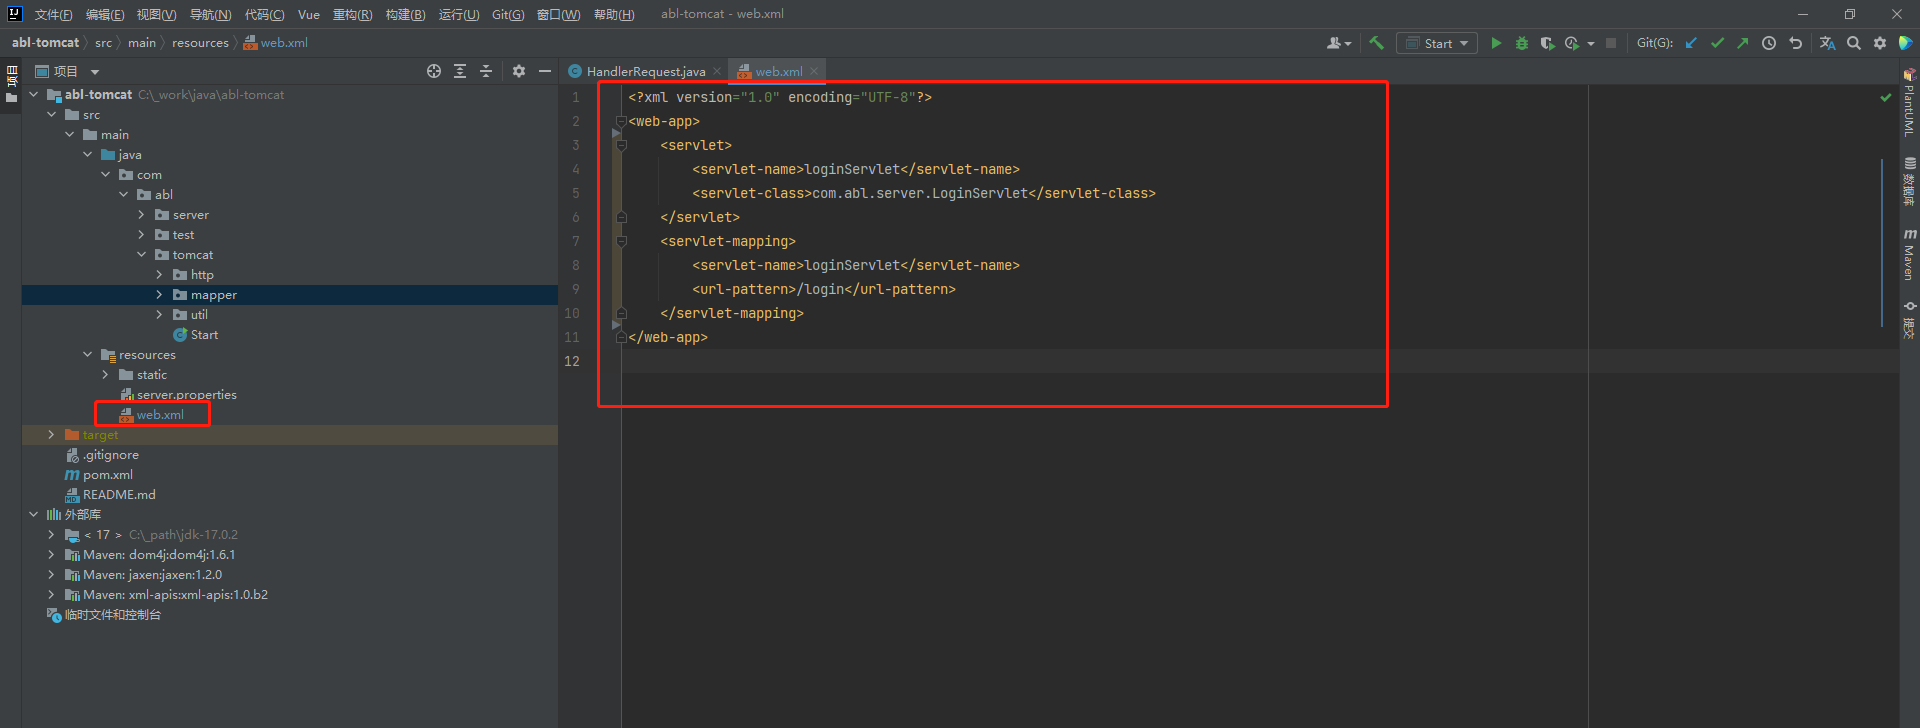Run the Start configuration with green play icon
This screenshot has width=1920, height=728.
[x=1496, y=43]
